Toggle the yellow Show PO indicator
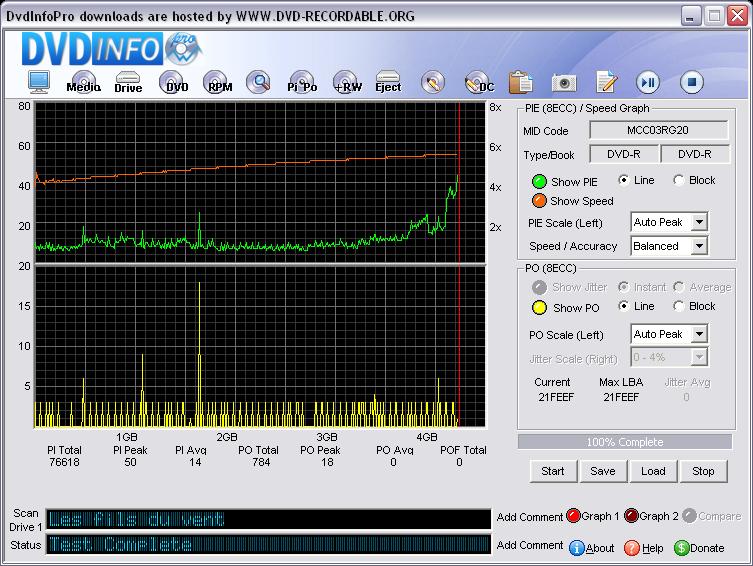The image size is (753, 566). pyautogui.click(x=539, y=307)
